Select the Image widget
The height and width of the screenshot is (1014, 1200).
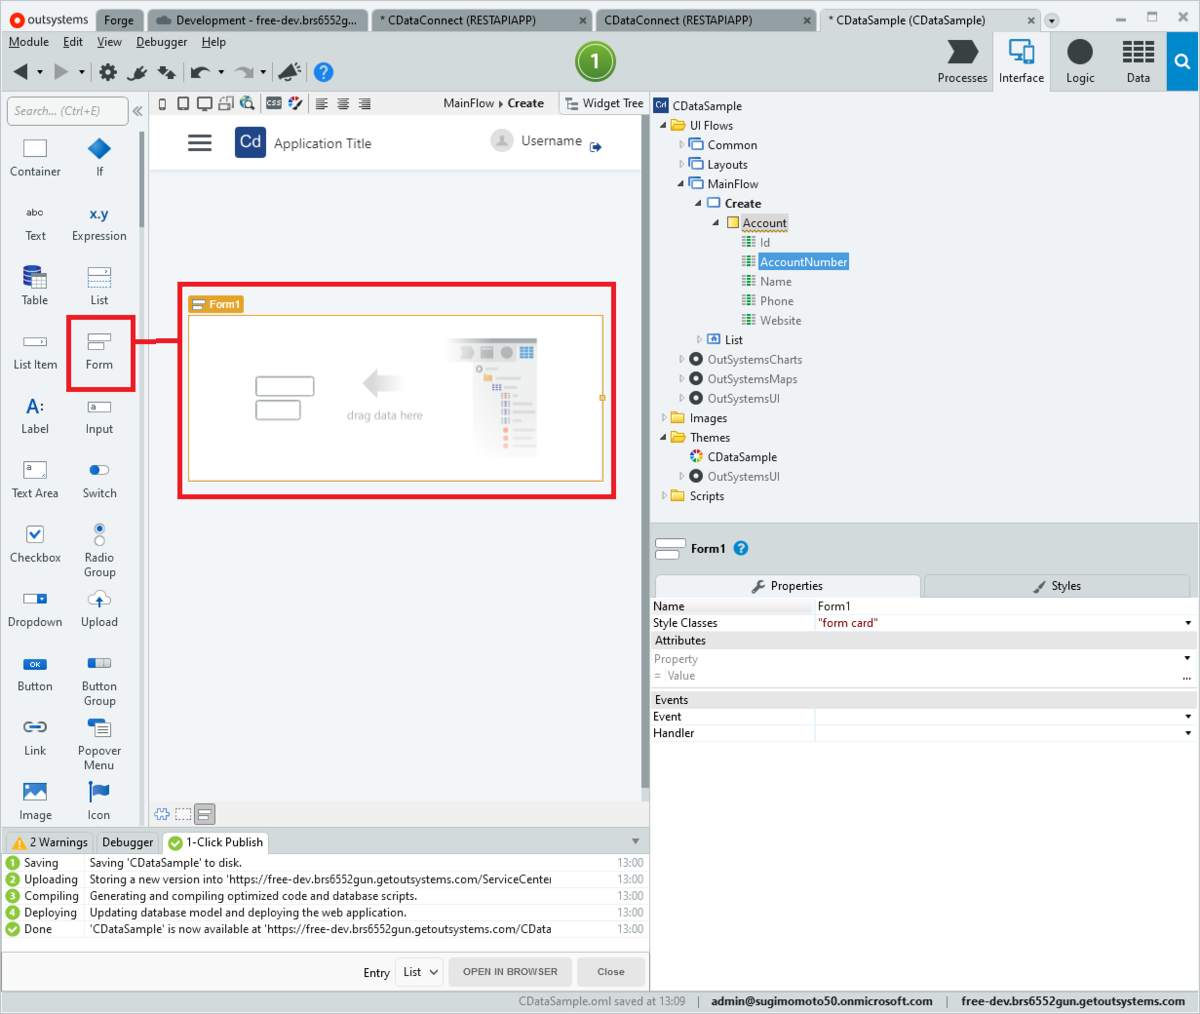[x=35, y=802]
